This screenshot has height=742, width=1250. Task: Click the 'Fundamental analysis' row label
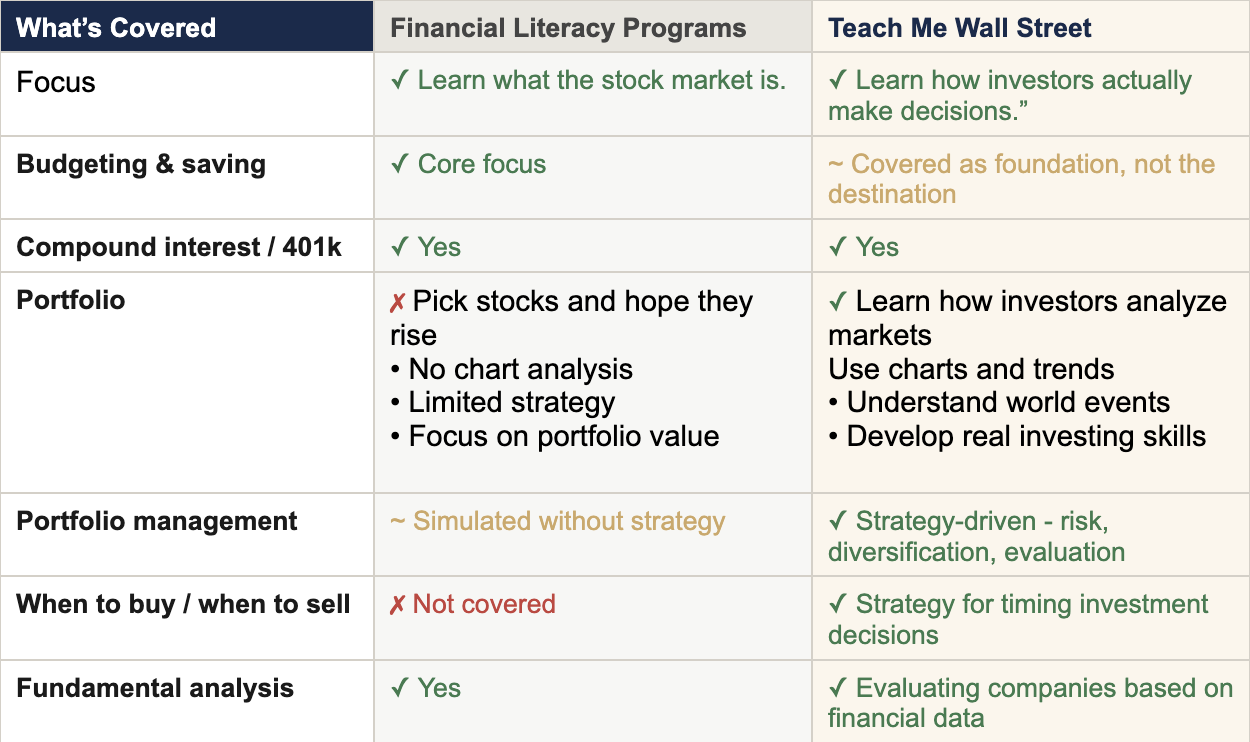[x=155, y=689]
